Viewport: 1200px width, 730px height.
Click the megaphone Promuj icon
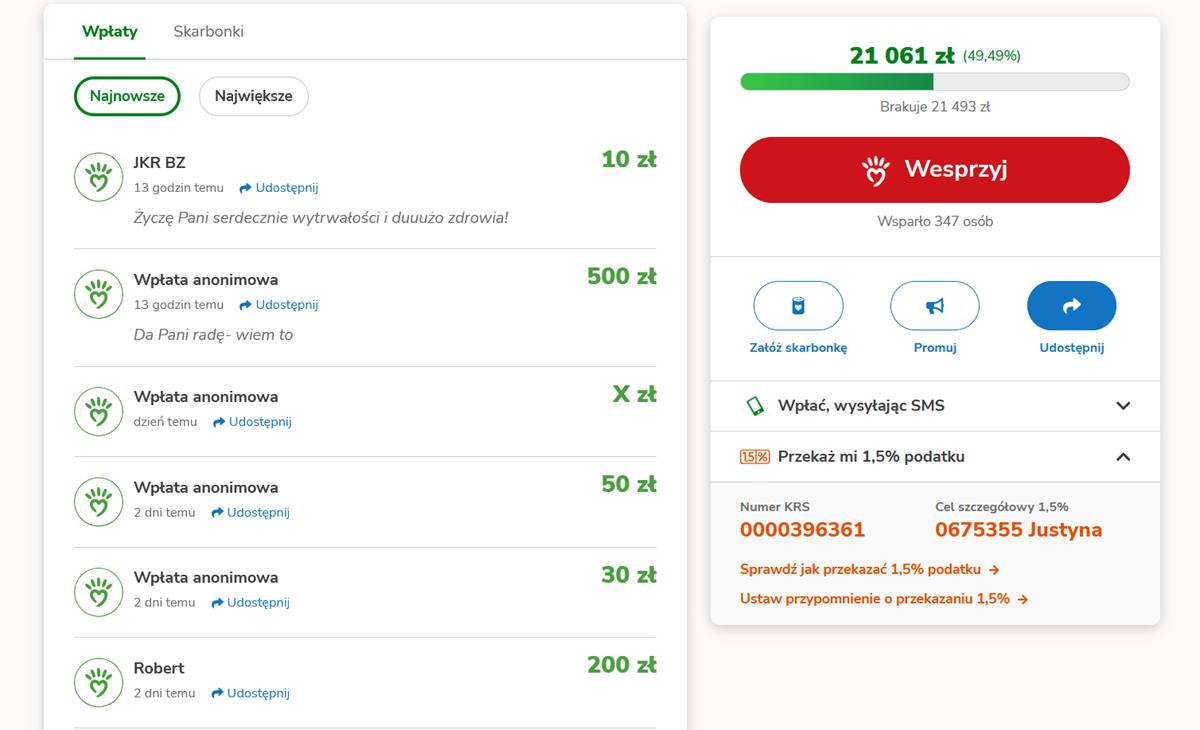click(x=934, y=306)
